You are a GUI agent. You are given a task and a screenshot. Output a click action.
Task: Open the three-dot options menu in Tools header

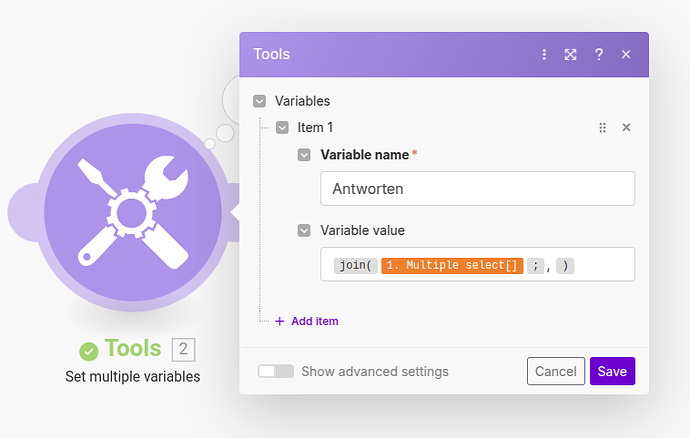point(544,54)
